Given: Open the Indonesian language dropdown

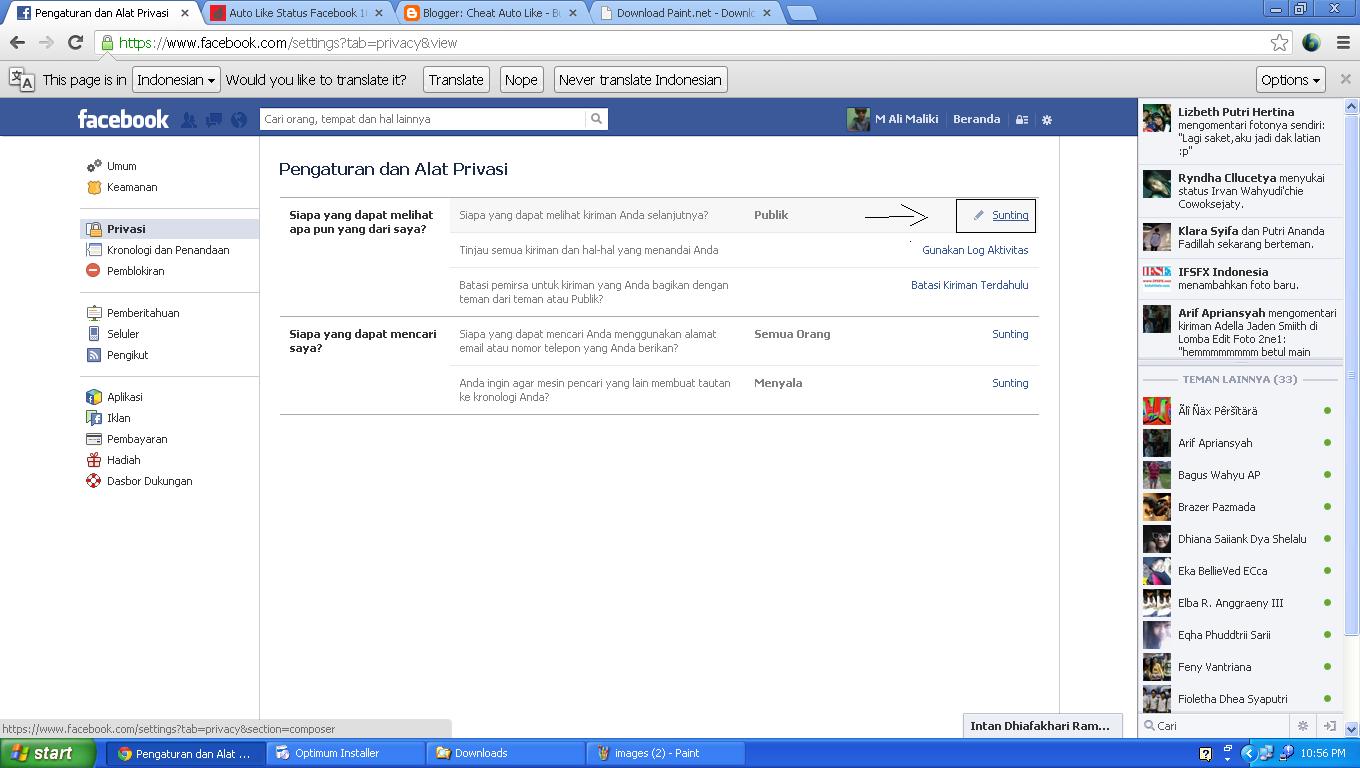Looking at the screenshot, I should pos(176,79).
